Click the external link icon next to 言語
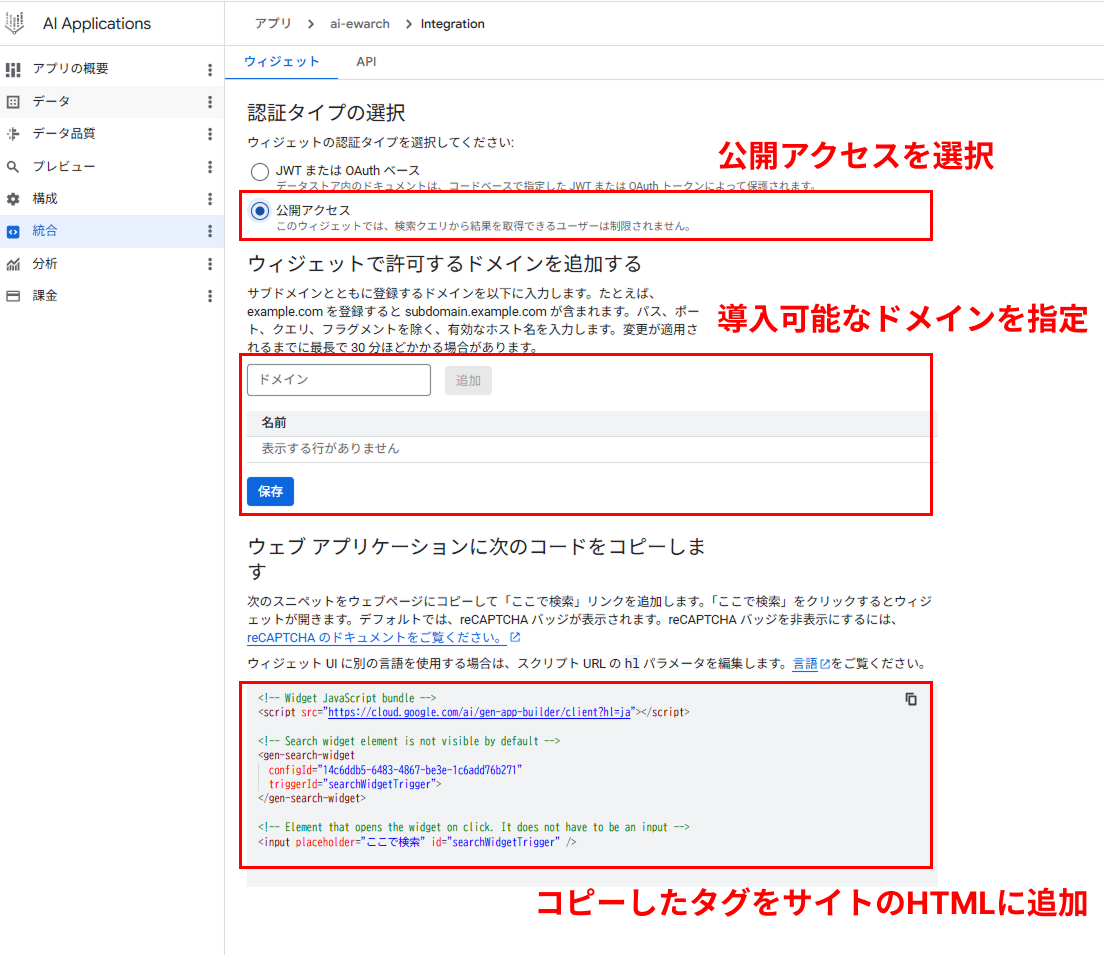This screenshot has height=955, width=1104. (x=825, y=664)
